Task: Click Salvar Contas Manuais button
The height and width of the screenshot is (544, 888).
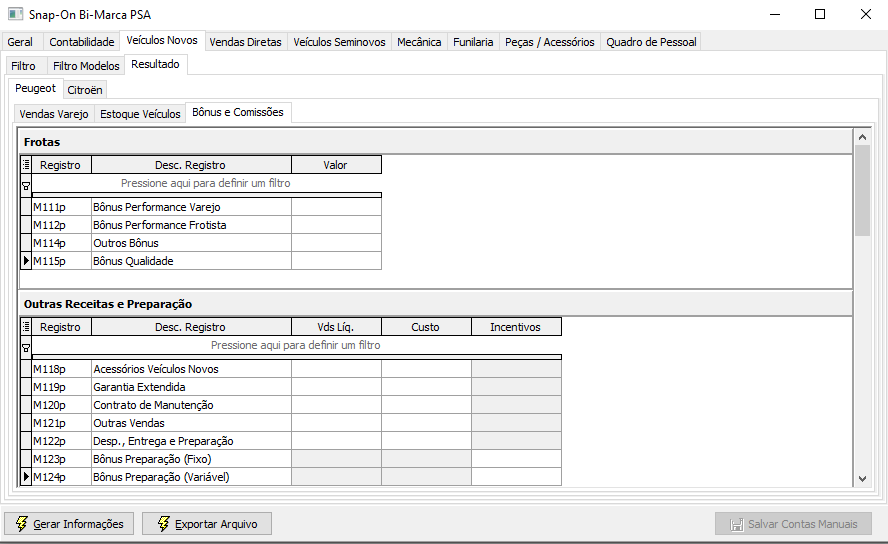Action: [x=793, y=524]
